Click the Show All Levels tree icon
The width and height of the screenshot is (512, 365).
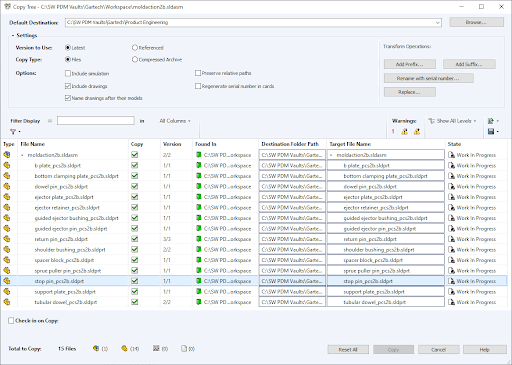click(431, 121)
